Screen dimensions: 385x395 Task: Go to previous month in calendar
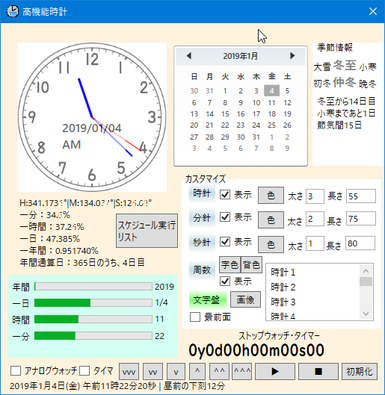(189, 56)
